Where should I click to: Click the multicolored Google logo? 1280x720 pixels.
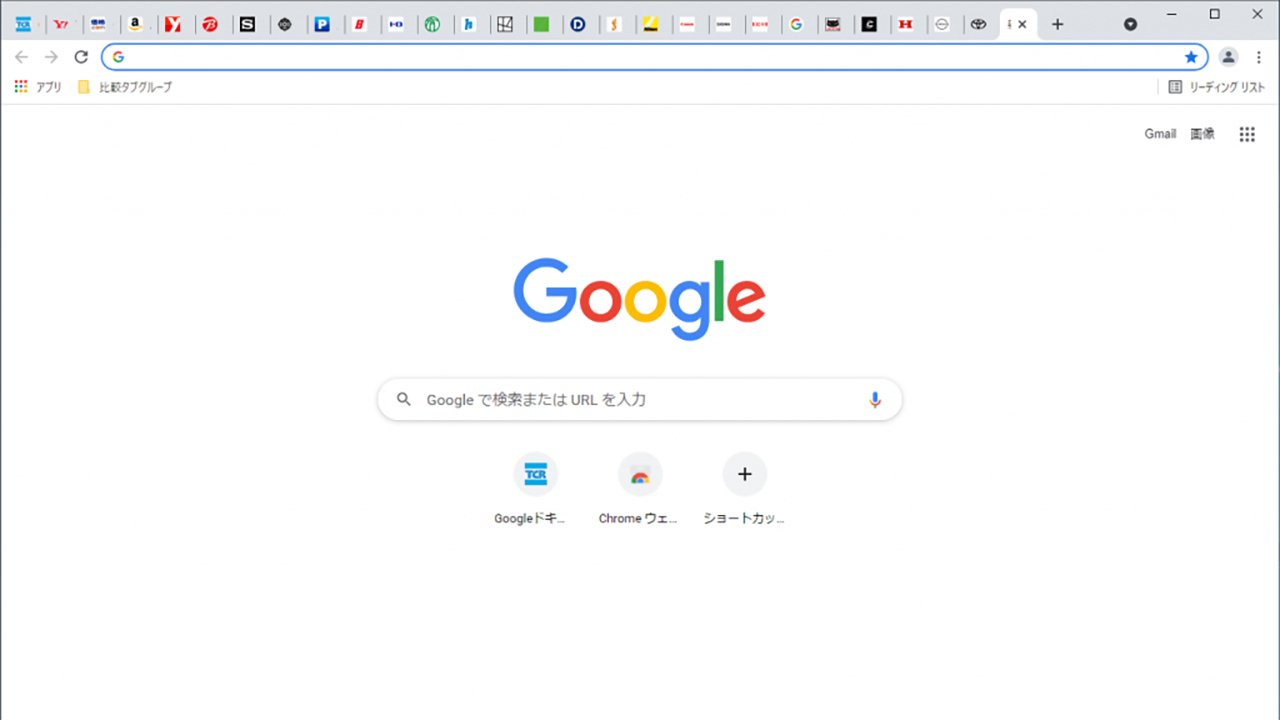[x=639, y=297]
